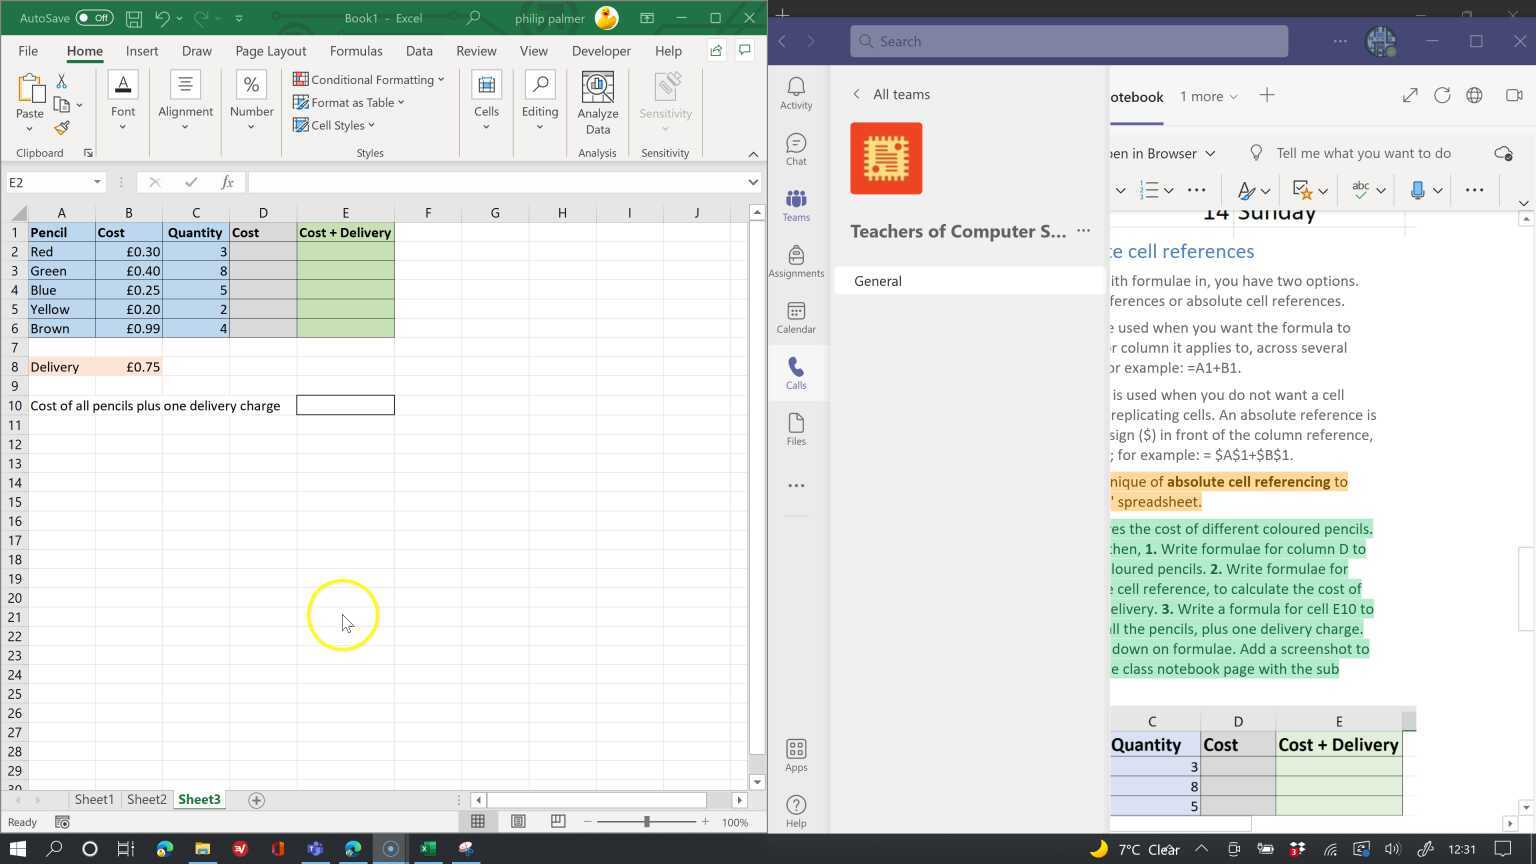
Task: Select the Delivery £0.75 cell
Action: point(129,367)
